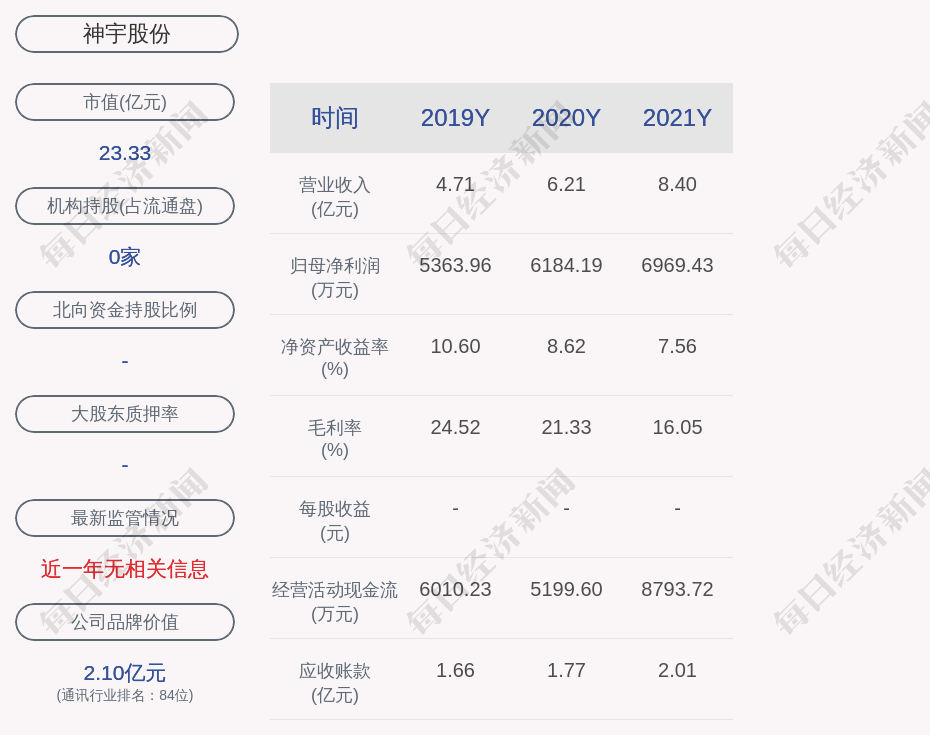Select the 2019Y column header
930x735 pixels.
point(455,118)
